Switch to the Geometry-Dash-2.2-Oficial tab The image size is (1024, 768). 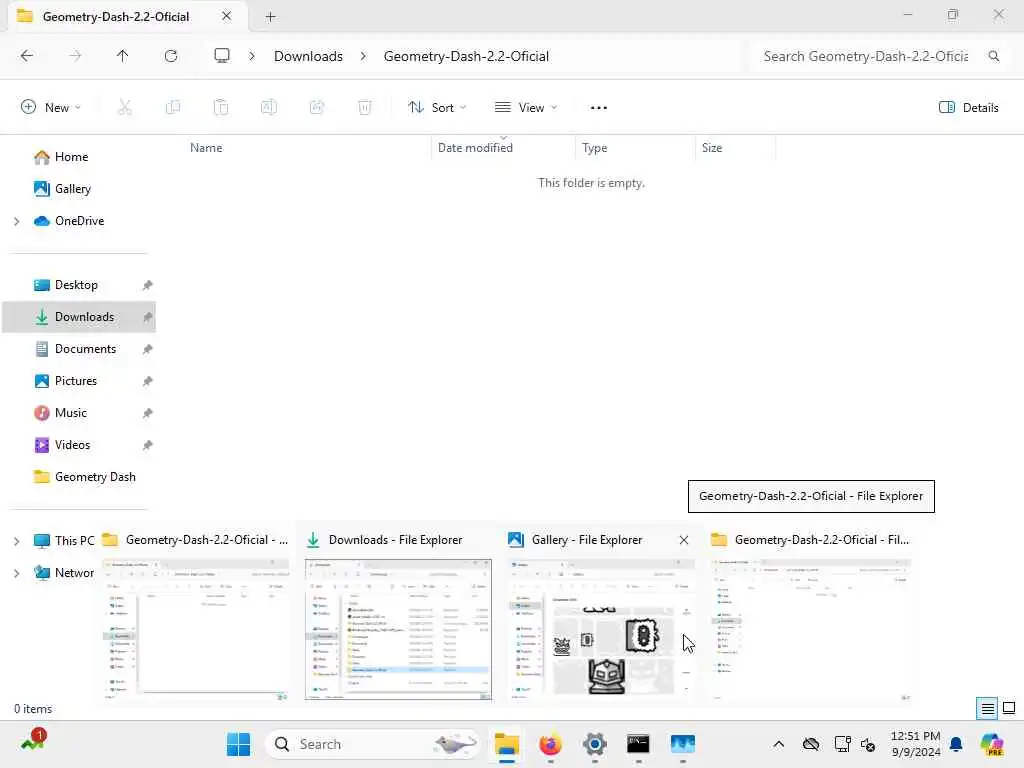click(x=116, y=16)
